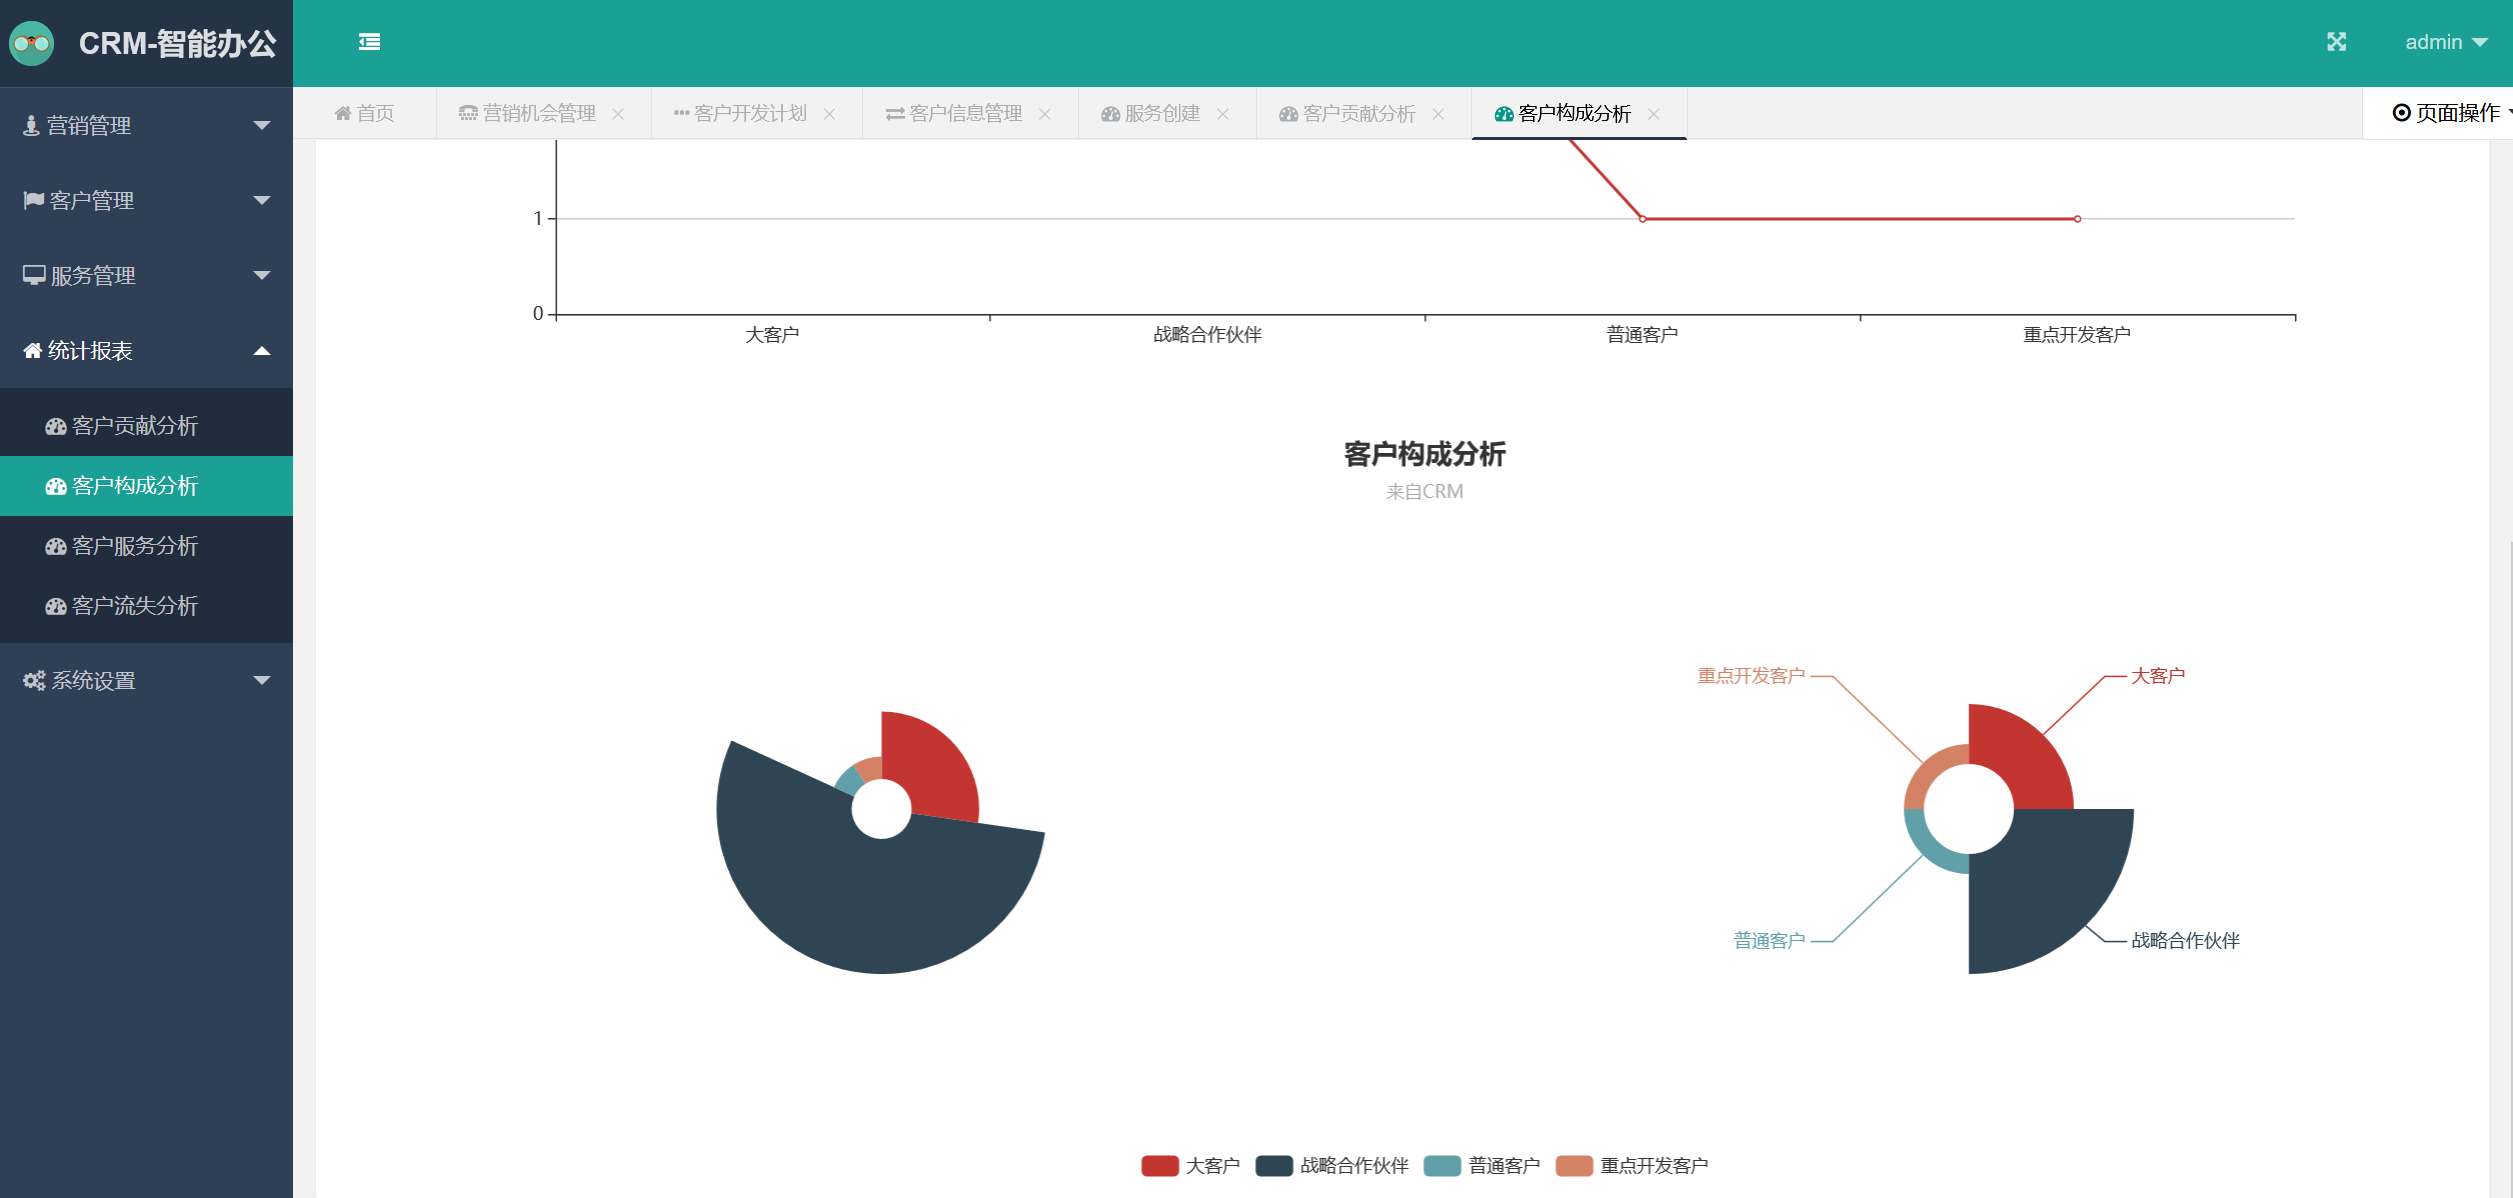The height and width of the screenshot is (1198, 2513).
Task: Click the CRM owl logo icon
Action: (x=32, y=43)
